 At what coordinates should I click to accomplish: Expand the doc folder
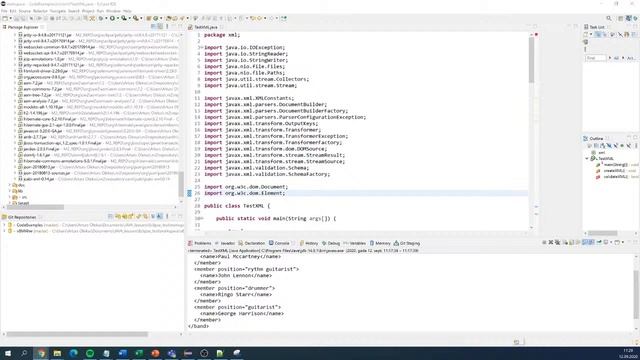click(10, 185)
